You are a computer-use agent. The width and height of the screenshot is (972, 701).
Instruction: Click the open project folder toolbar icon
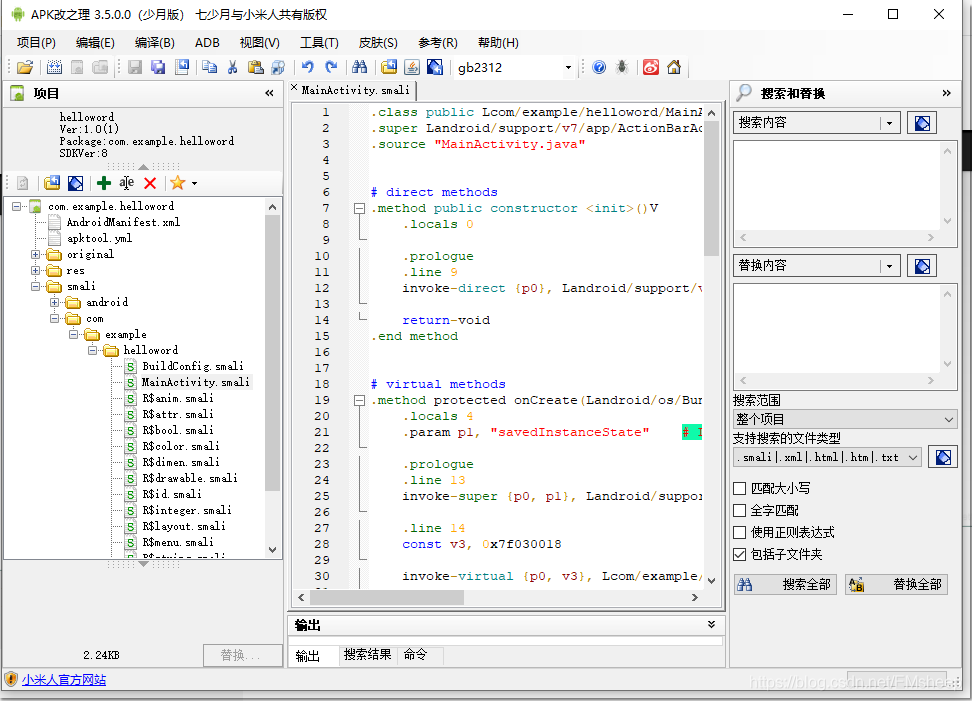click(25, 67)
